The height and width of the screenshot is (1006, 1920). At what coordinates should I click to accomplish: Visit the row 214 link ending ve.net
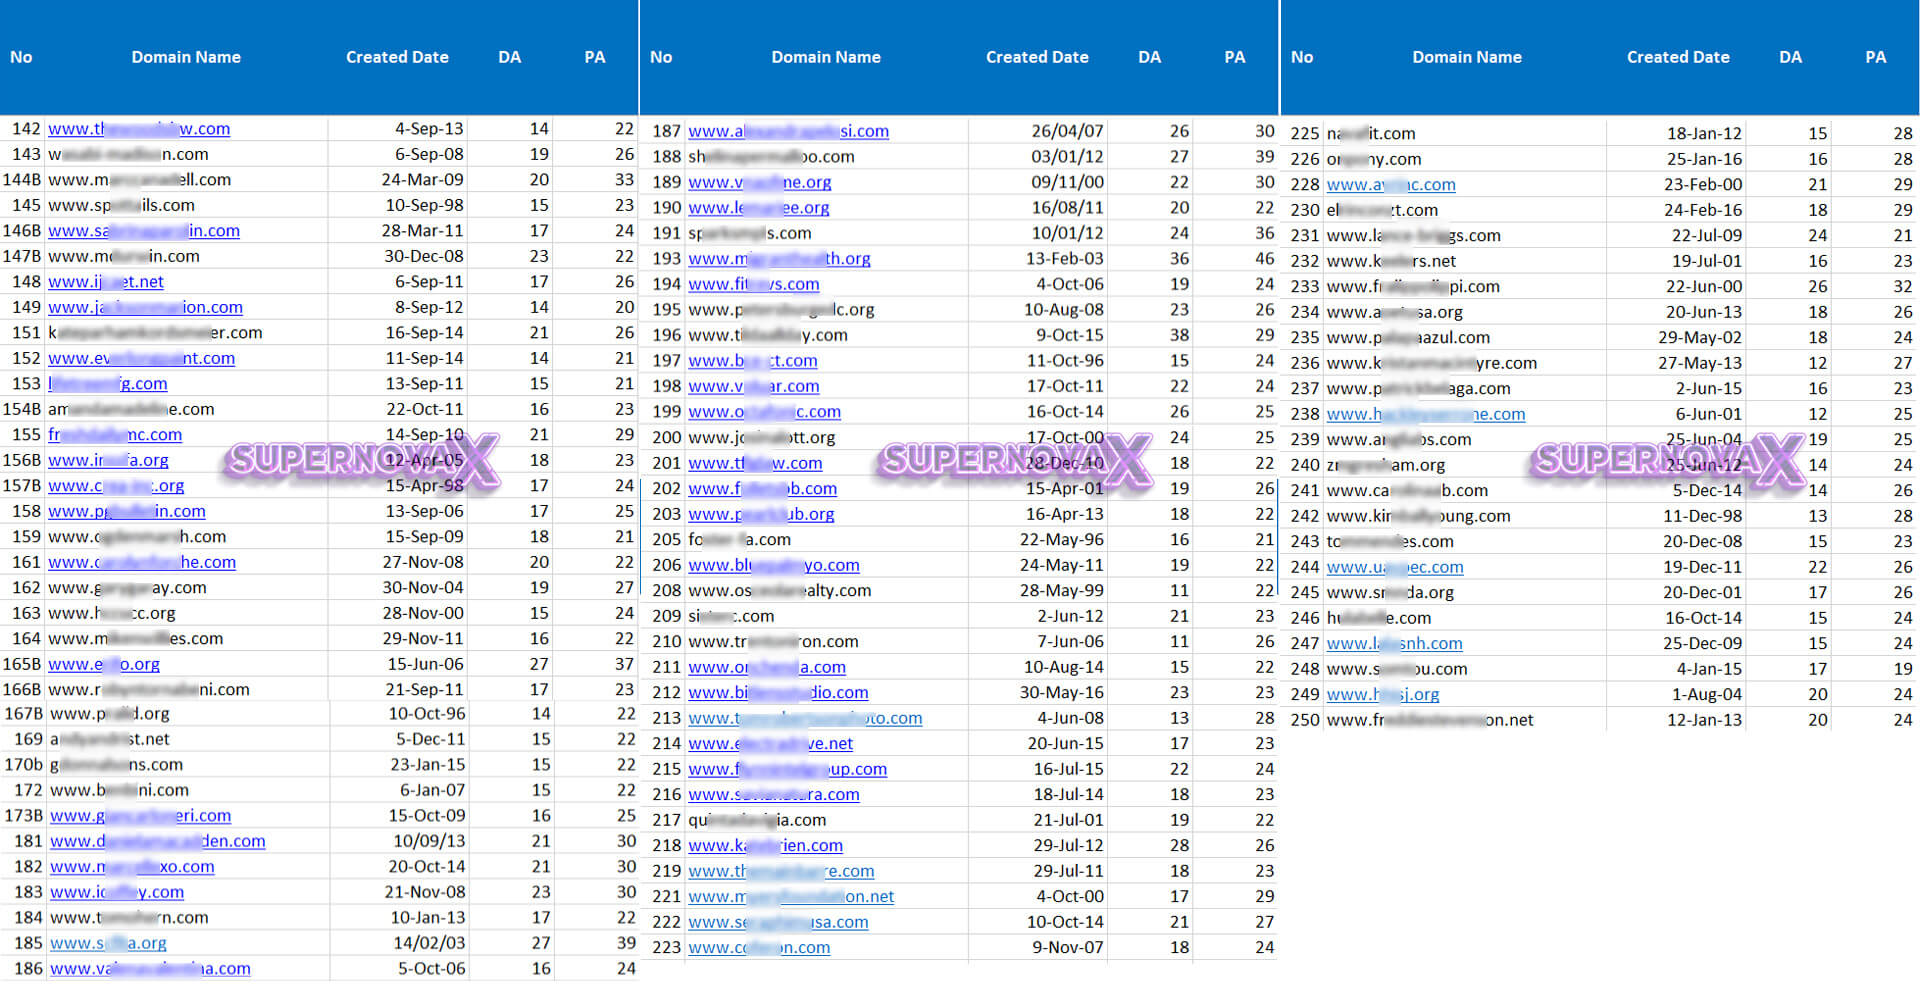(770, 744)
